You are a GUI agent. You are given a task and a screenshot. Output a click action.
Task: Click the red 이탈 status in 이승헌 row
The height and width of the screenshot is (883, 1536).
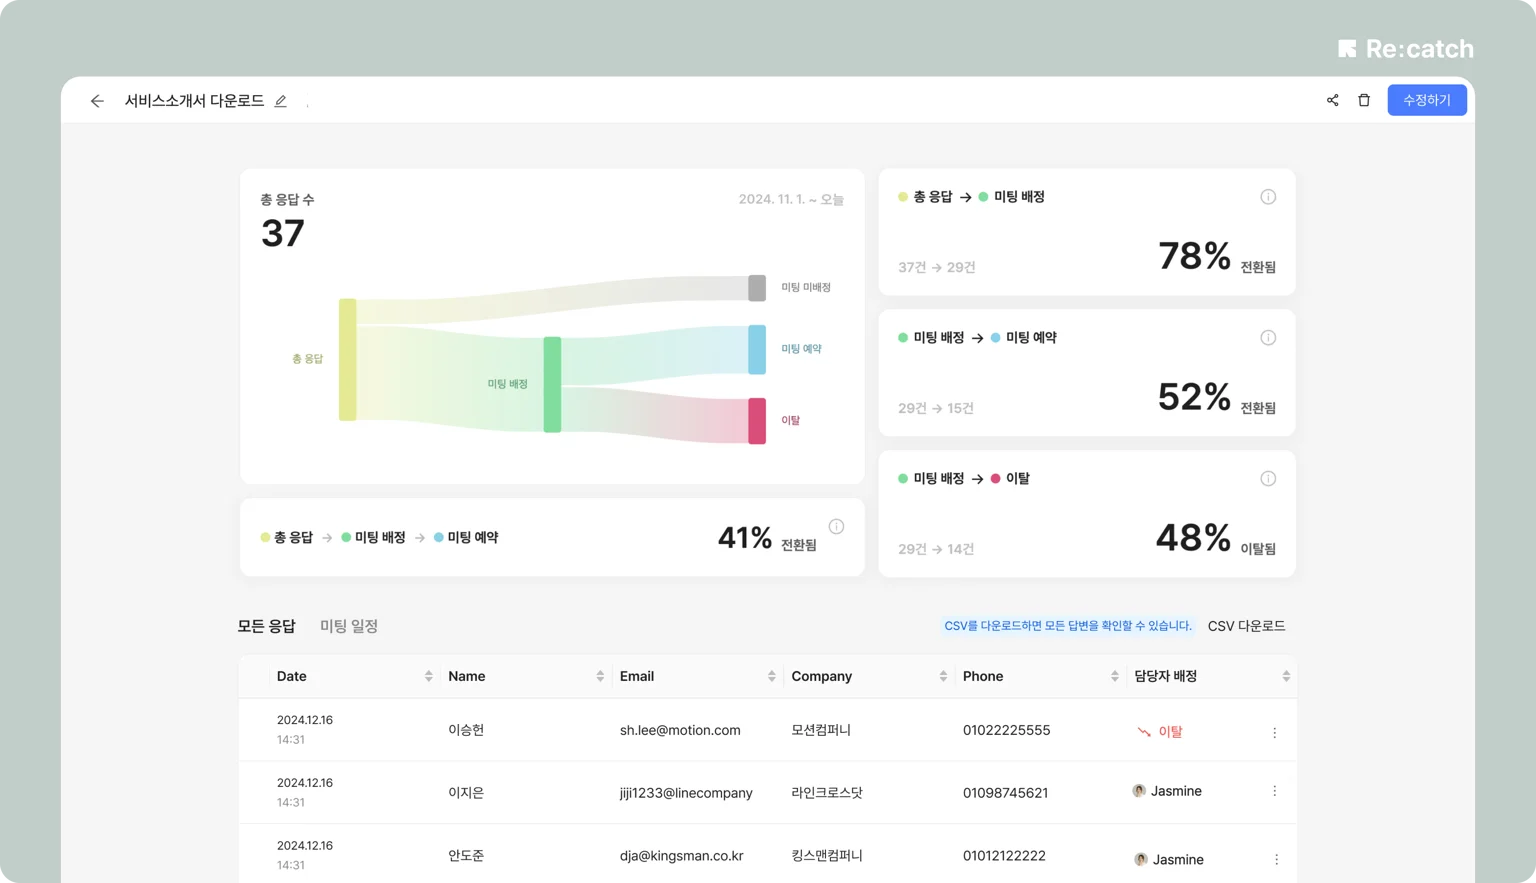coord(1160,732)
